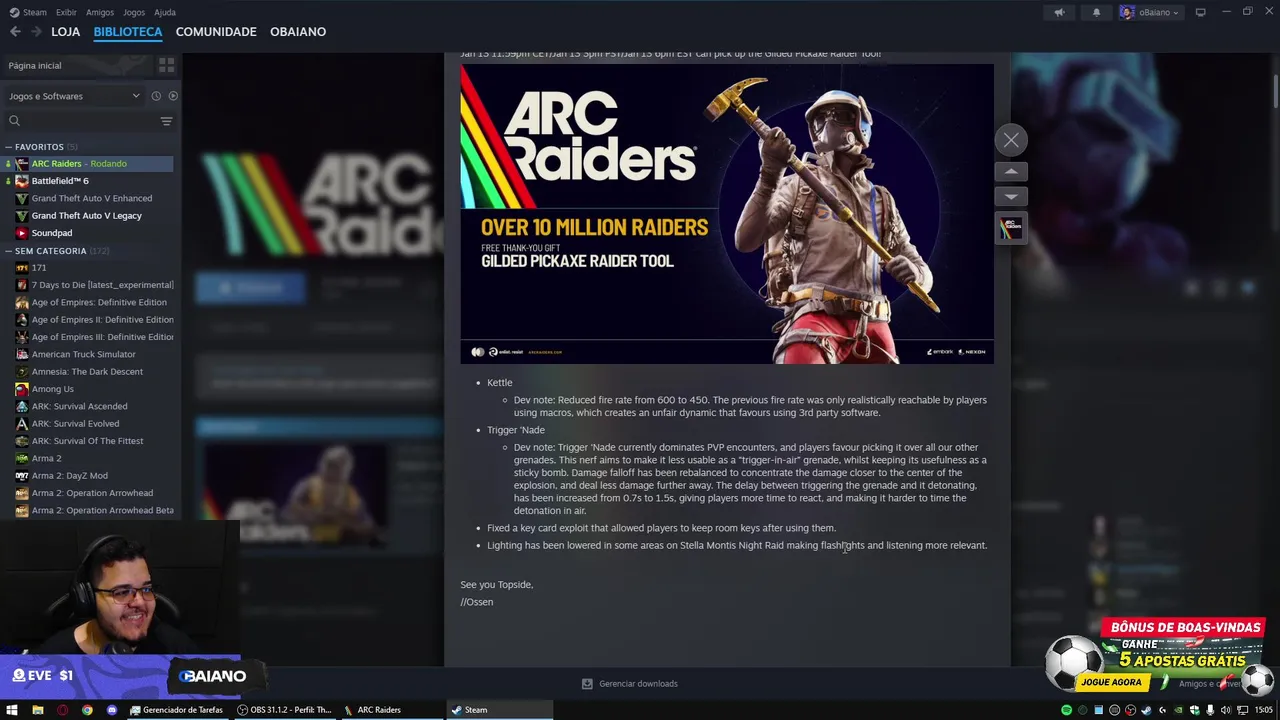The height and width of the screenshot is (720, 1280).
Task: Select Soundpad in the favorites list
Action: click(89, 233)
